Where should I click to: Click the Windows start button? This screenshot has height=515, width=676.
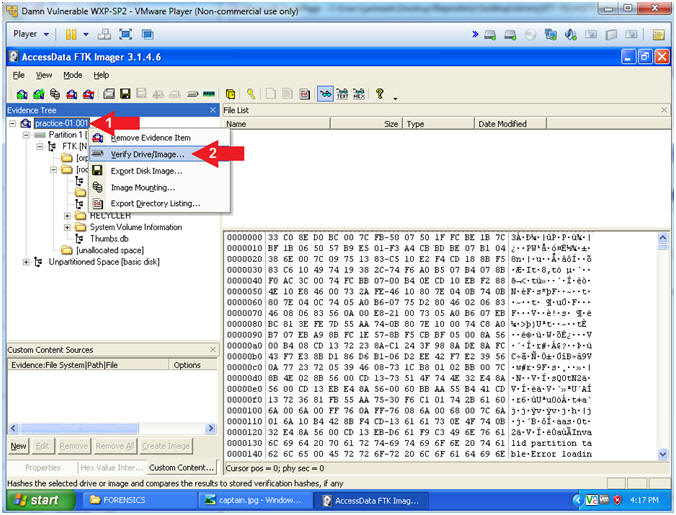pyautogui.click(x=40, y=500)
